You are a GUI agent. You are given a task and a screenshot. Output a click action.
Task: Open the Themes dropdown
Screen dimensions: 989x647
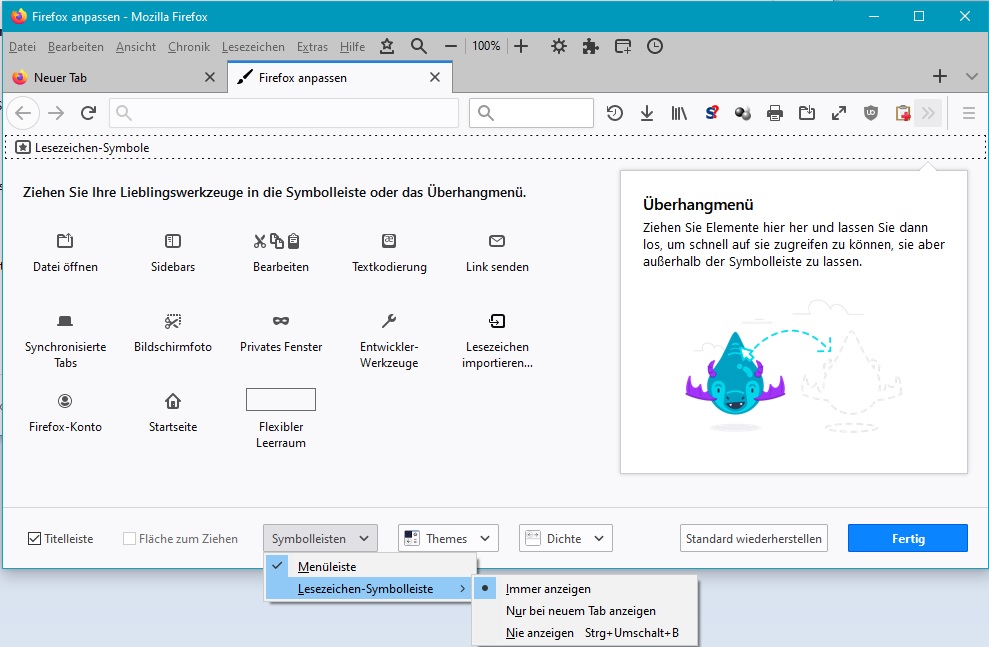point(448,539)
